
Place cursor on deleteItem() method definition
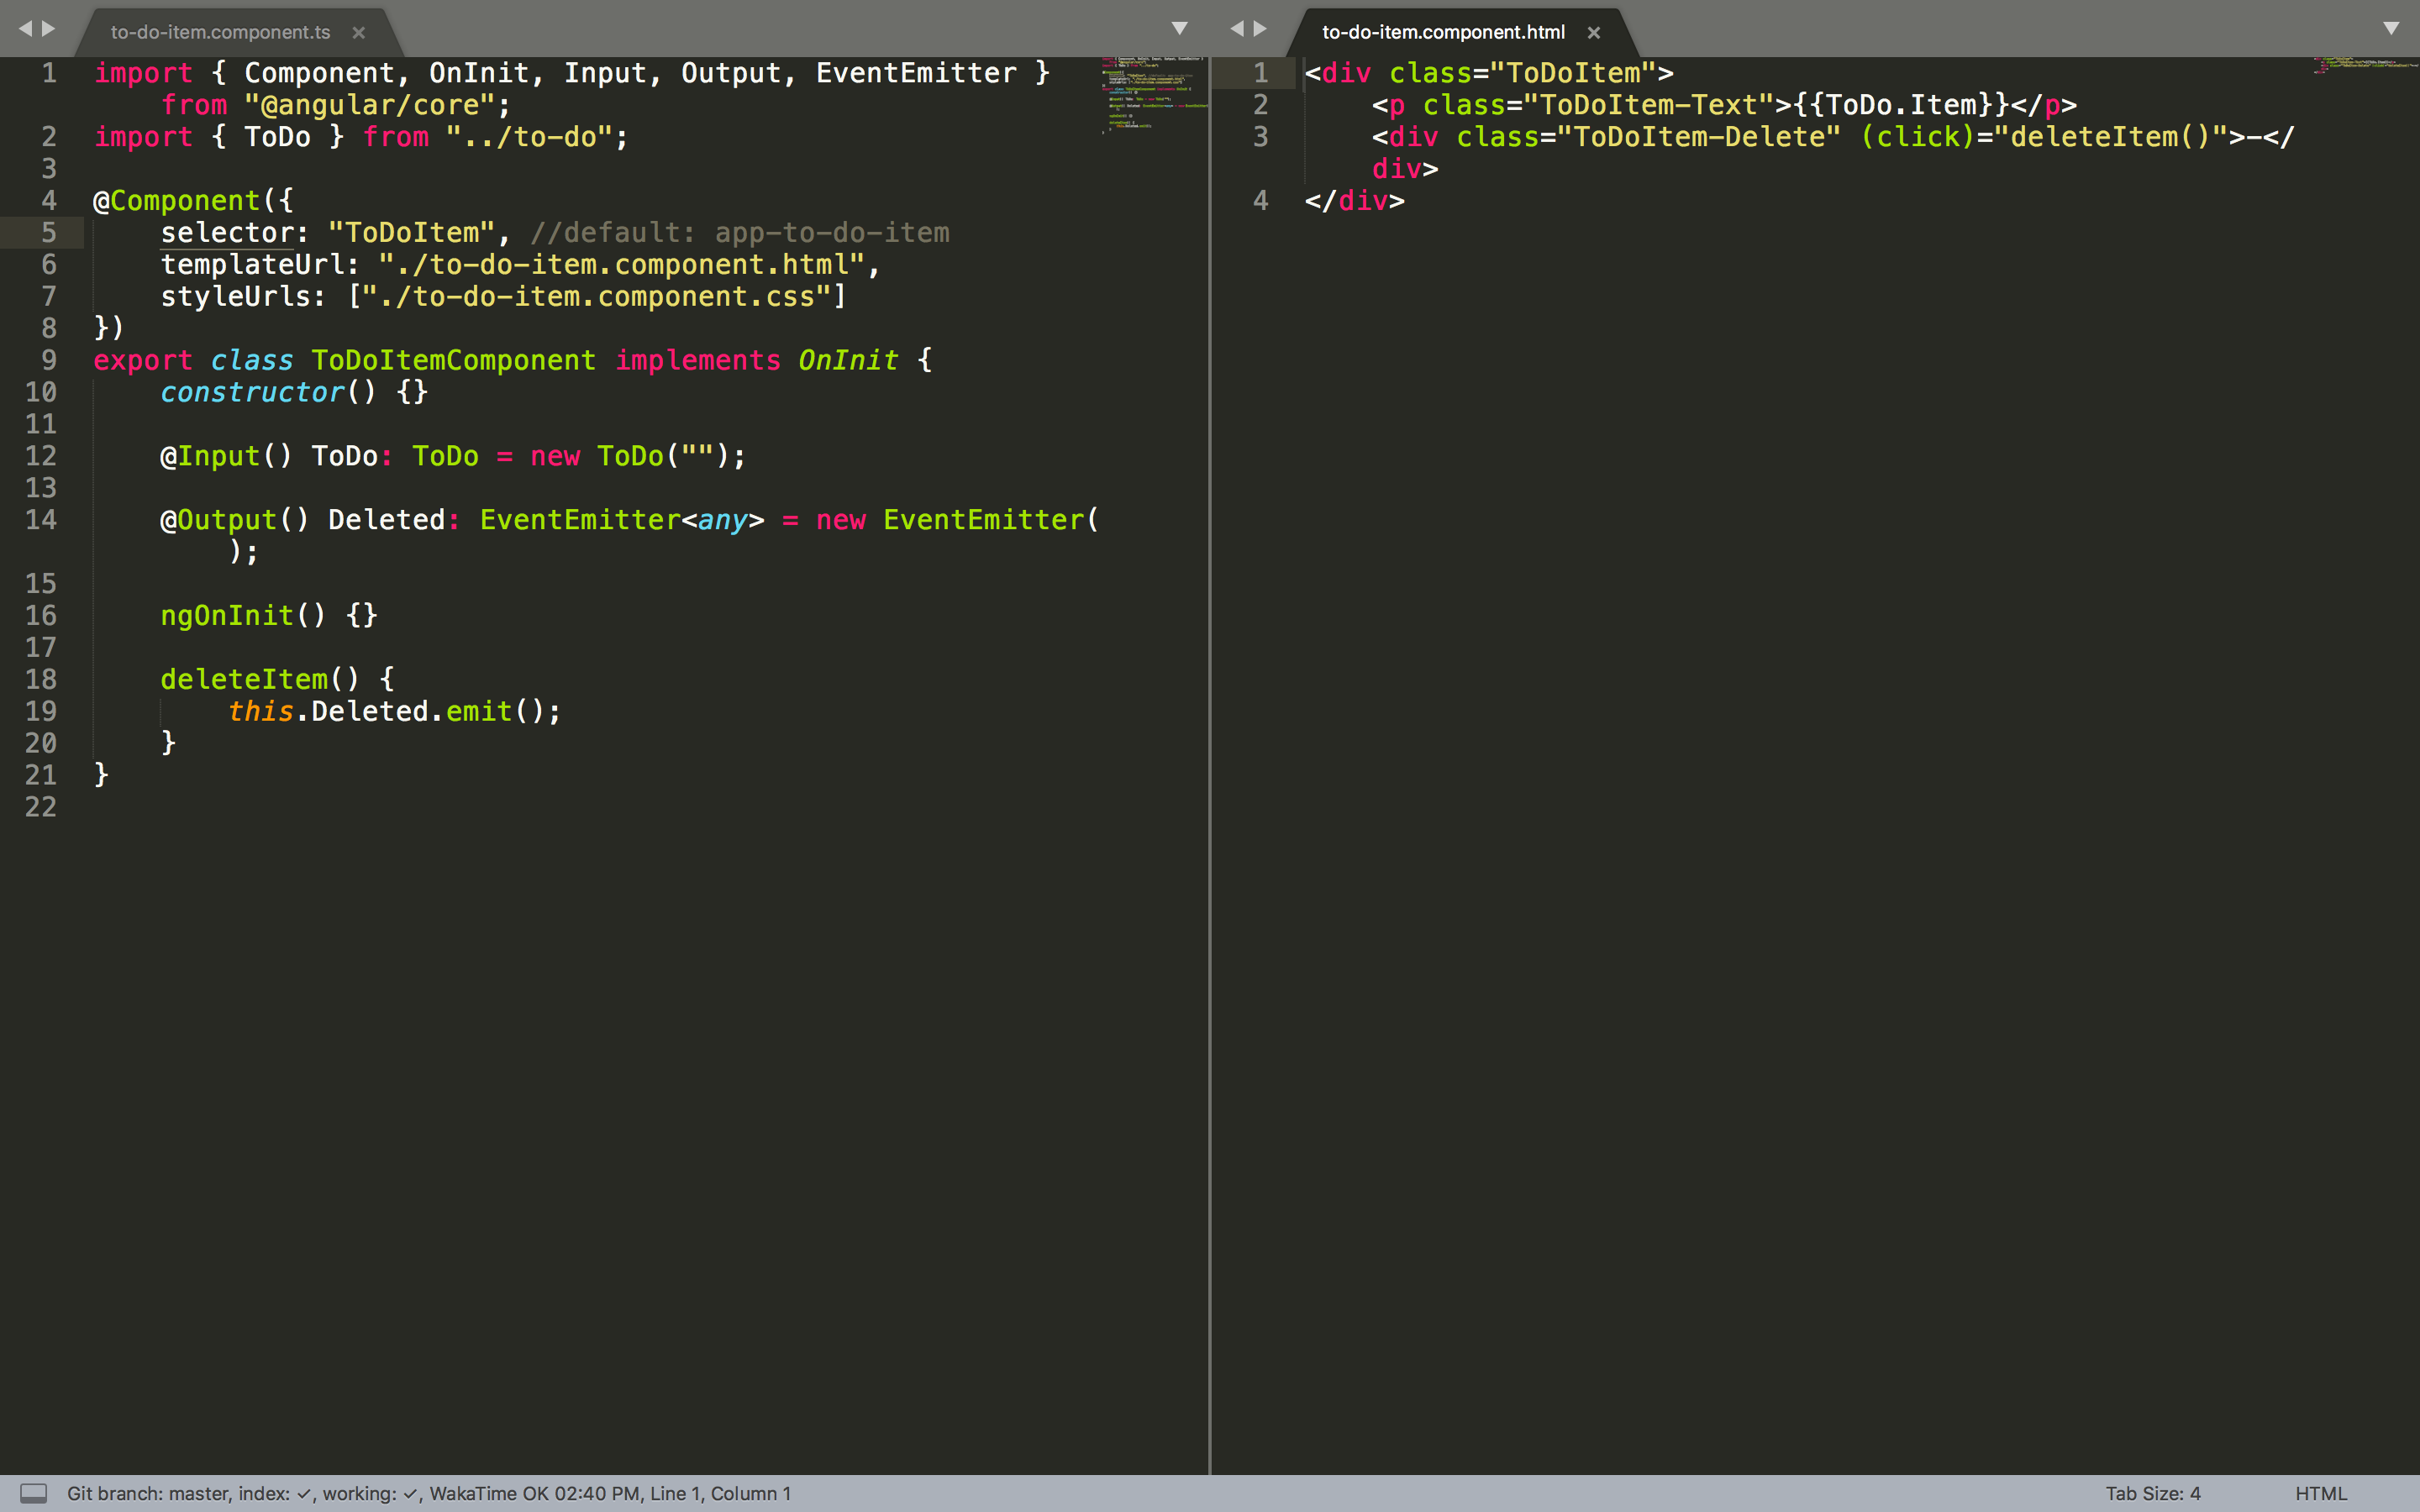(x=244, y=680)
